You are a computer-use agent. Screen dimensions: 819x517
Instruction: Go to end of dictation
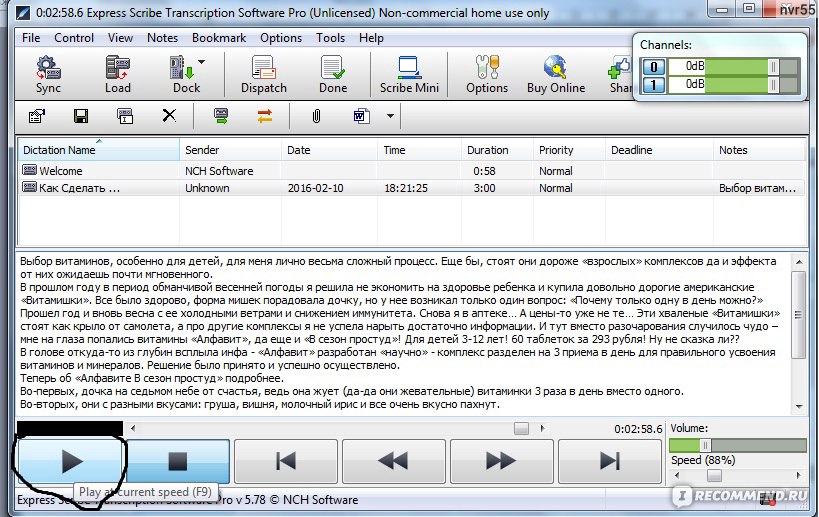point(610,462)
